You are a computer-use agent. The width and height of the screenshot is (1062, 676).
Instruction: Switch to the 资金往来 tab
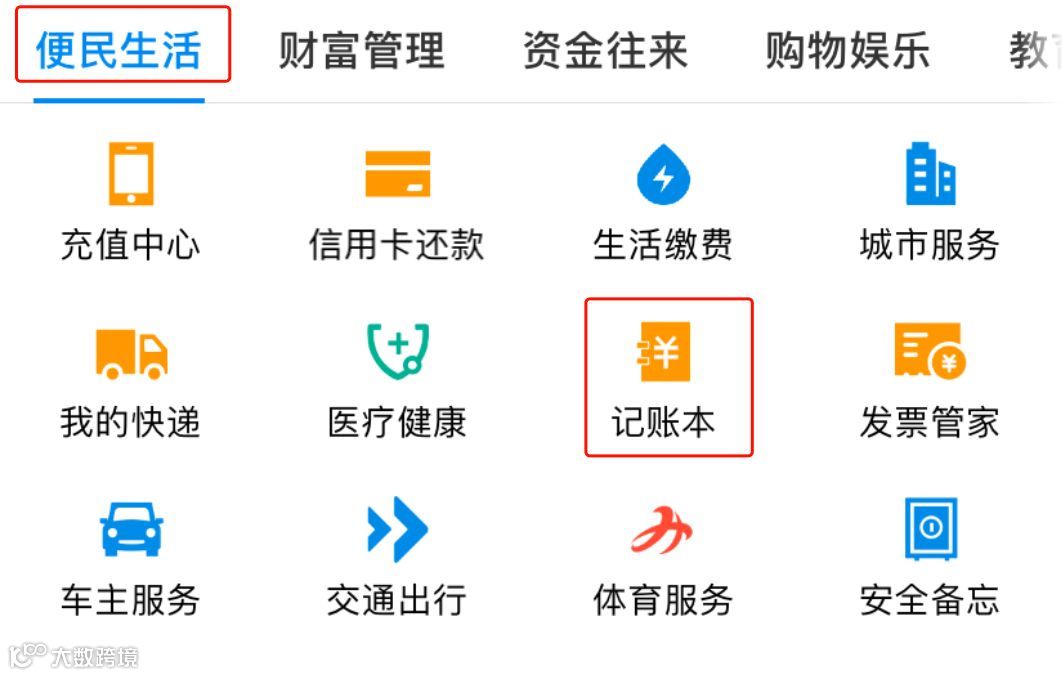tap(605, 51)
